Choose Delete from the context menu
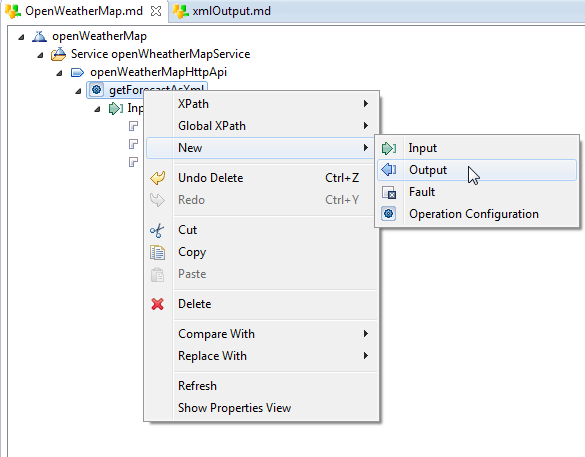585x457 pixels. pos(261,304)
